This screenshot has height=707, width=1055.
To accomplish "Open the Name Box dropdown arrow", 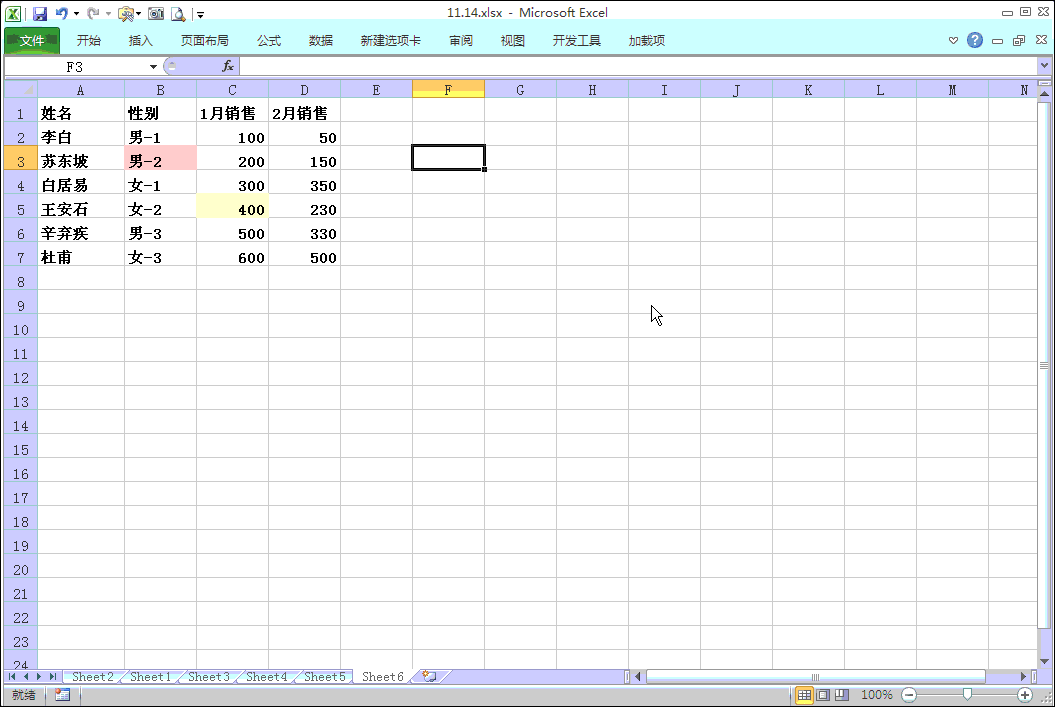I will coord(153,67).
